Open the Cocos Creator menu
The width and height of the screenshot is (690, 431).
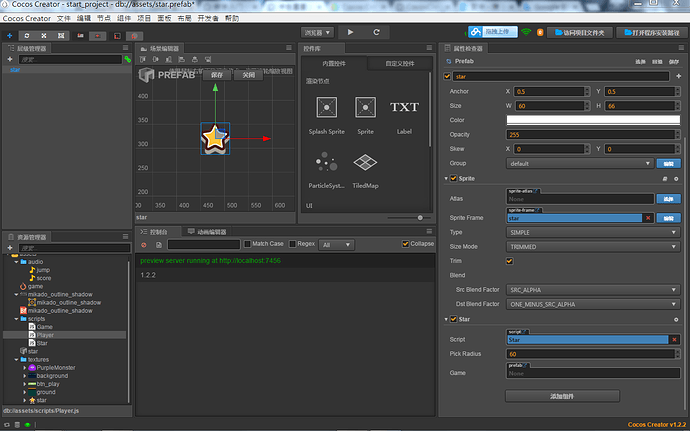(26, 18)
